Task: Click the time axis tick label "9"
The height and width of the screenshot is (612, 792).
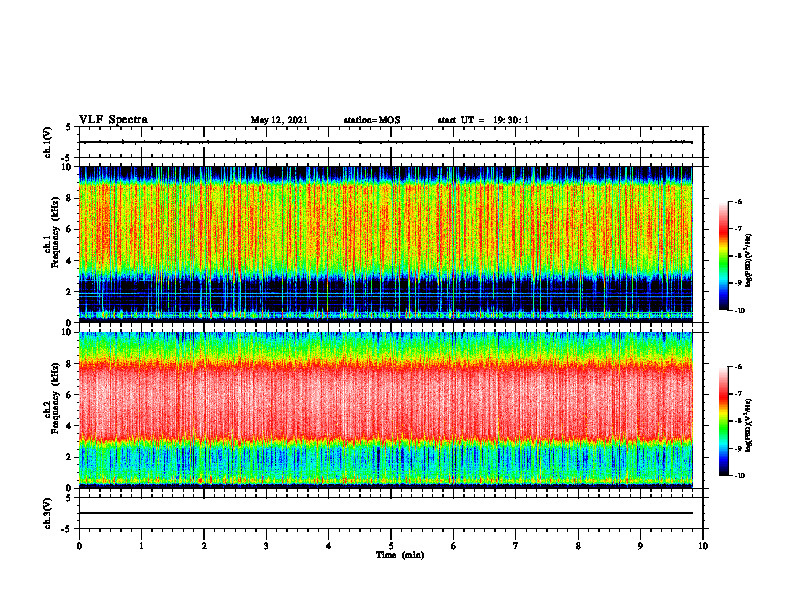Action: 640,546
